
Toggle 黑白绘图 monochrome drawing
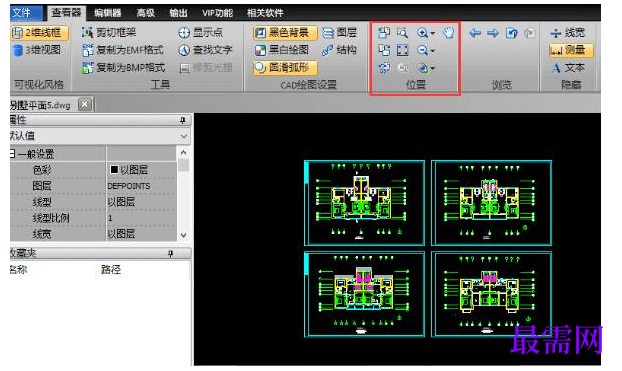[282, 50]
